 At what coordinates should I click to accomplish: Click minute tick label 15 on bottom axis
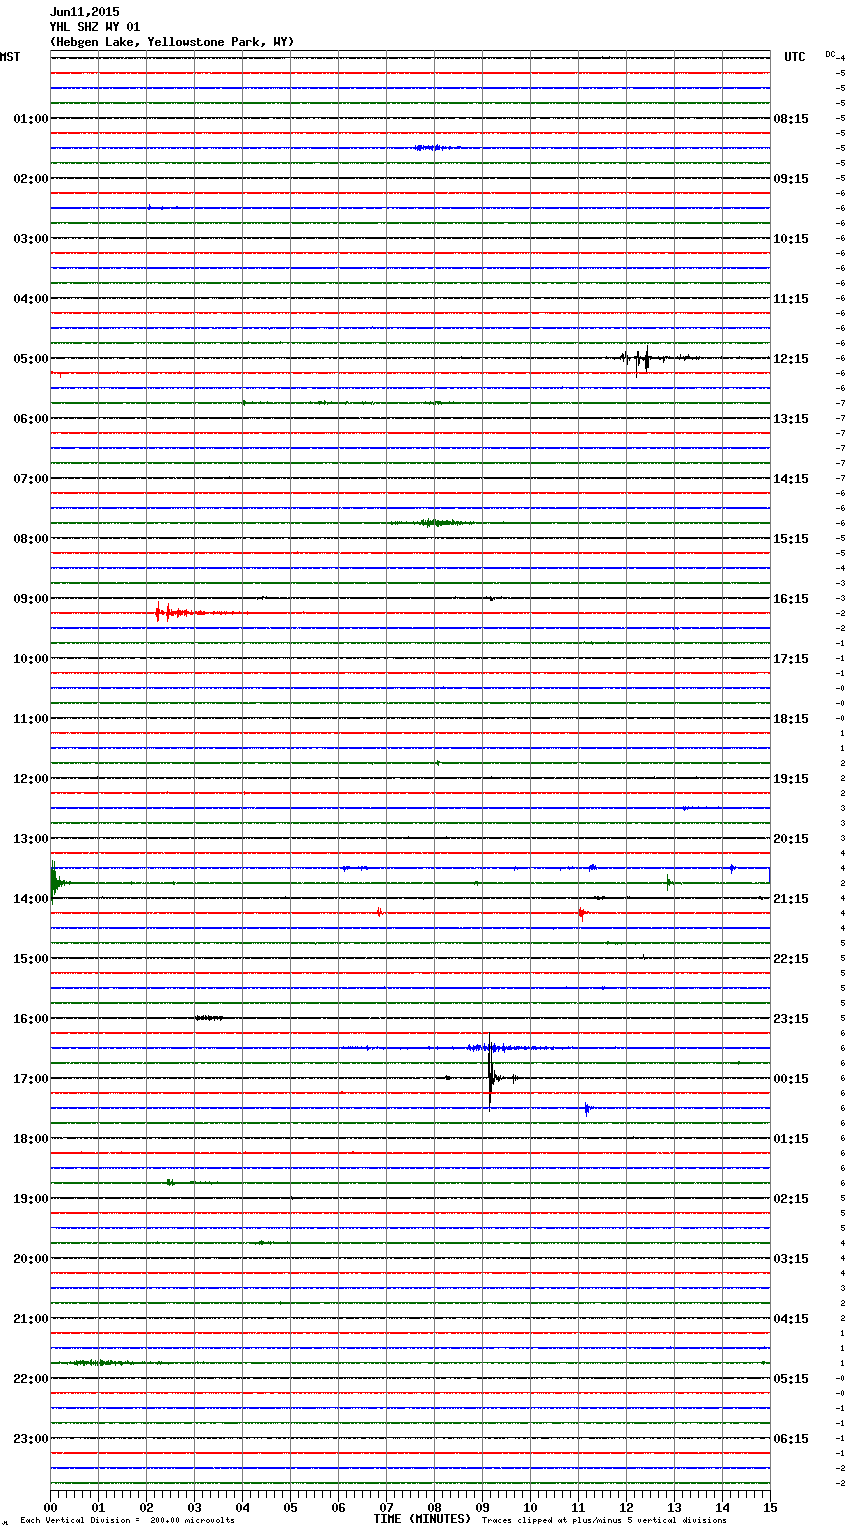pos(770,1507)
